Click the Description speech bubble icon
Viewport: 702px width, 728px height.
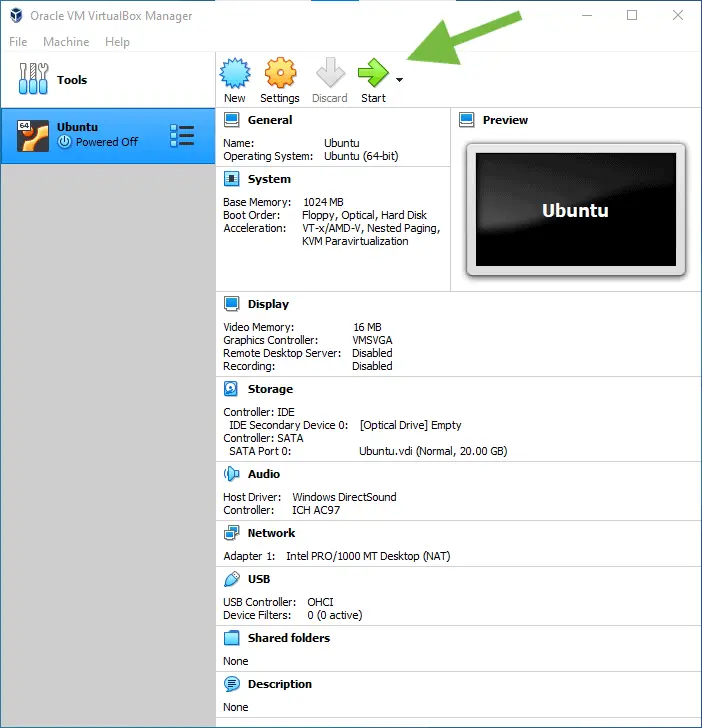232,684
